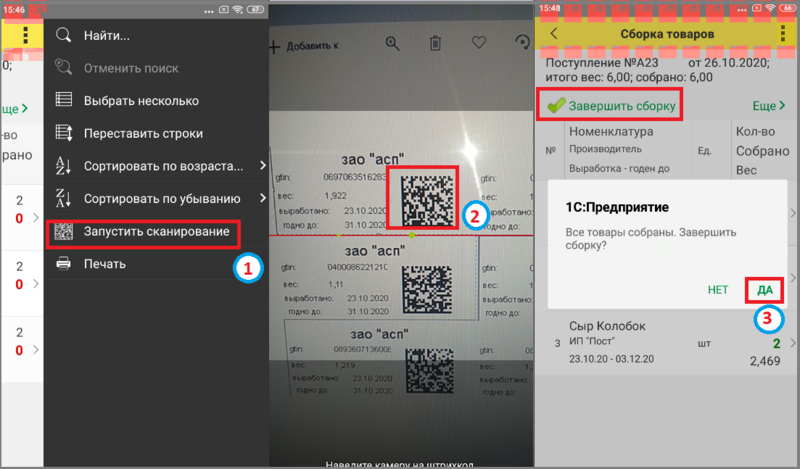Click weight value 2,469 in Сыр Колобок row
The height and width of the screenshot is (469, 800).
click(765, 361)
